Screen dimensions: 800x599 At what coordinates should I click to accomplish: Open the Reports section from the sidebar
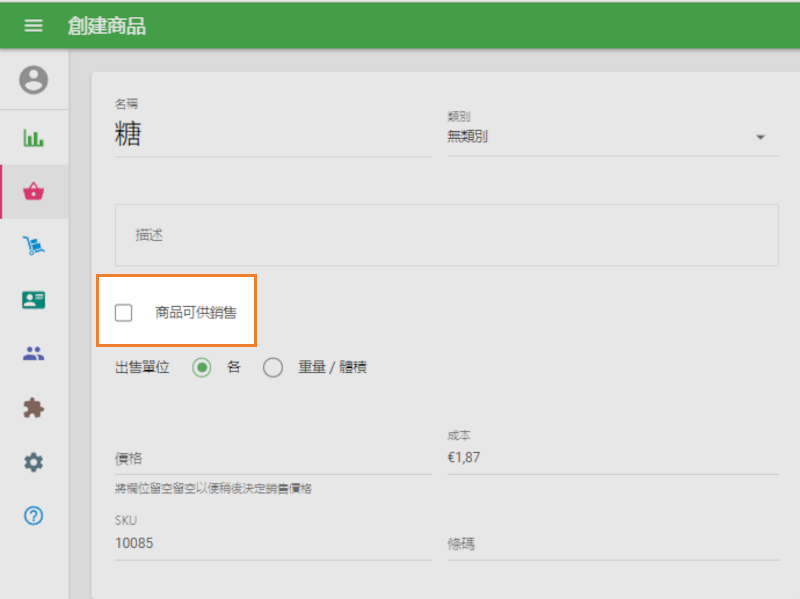[33, 137]
